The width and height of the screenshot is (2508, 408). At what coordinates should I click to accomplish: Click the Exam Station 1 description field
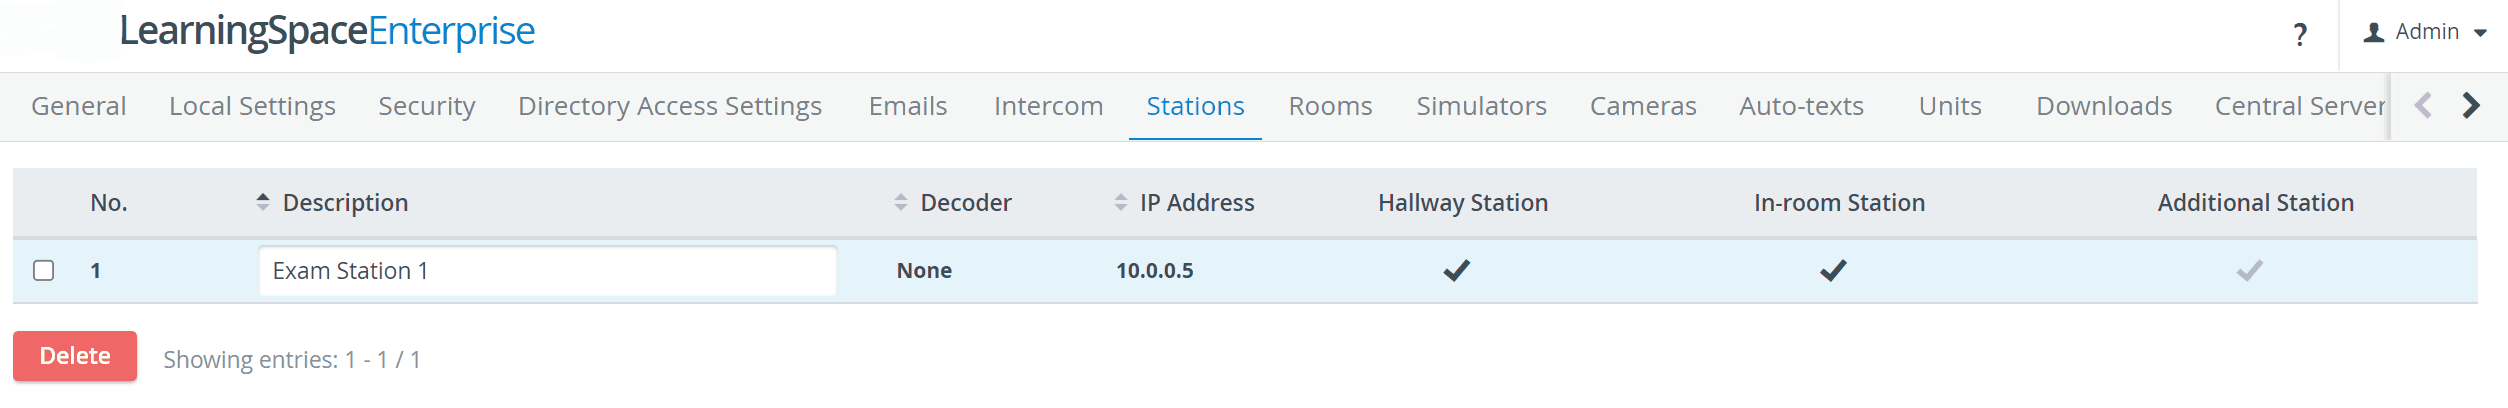(x=547, y=271)
